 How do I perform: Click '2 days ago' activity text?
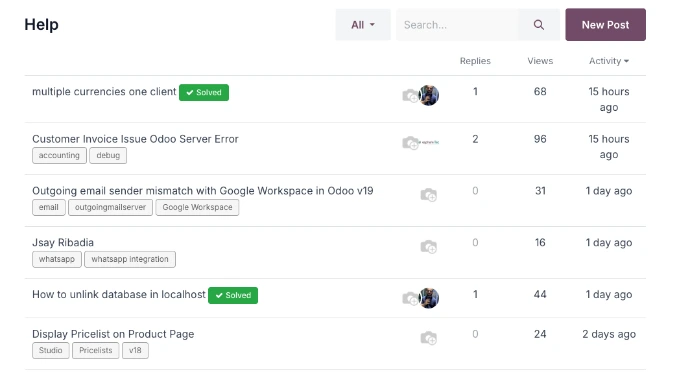tap(609, 334)
